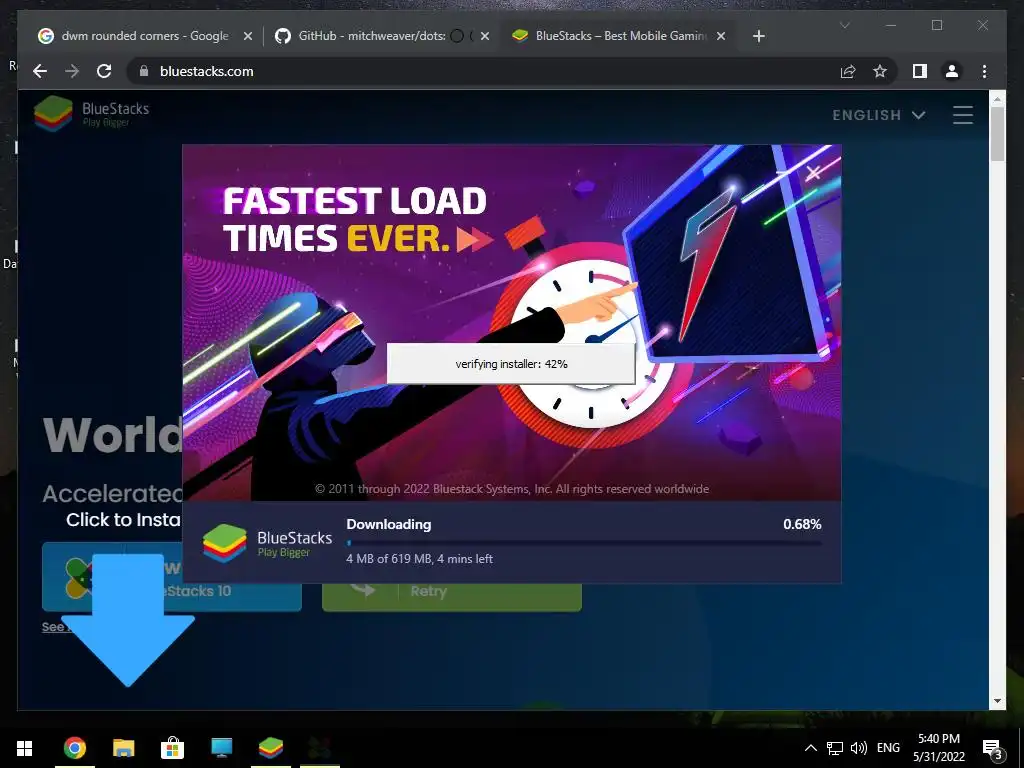The image size is (1024, 768).
Task: View site info via padlock icon
Action: (x=144, y=71)
